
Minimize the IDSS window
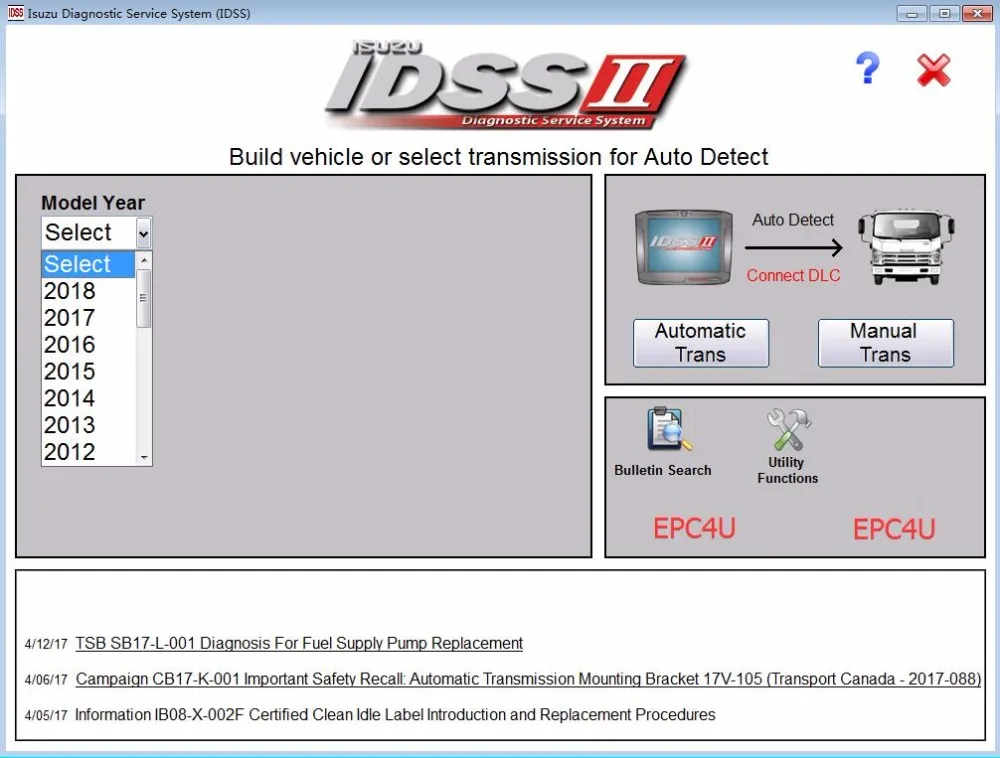(912, 13)
